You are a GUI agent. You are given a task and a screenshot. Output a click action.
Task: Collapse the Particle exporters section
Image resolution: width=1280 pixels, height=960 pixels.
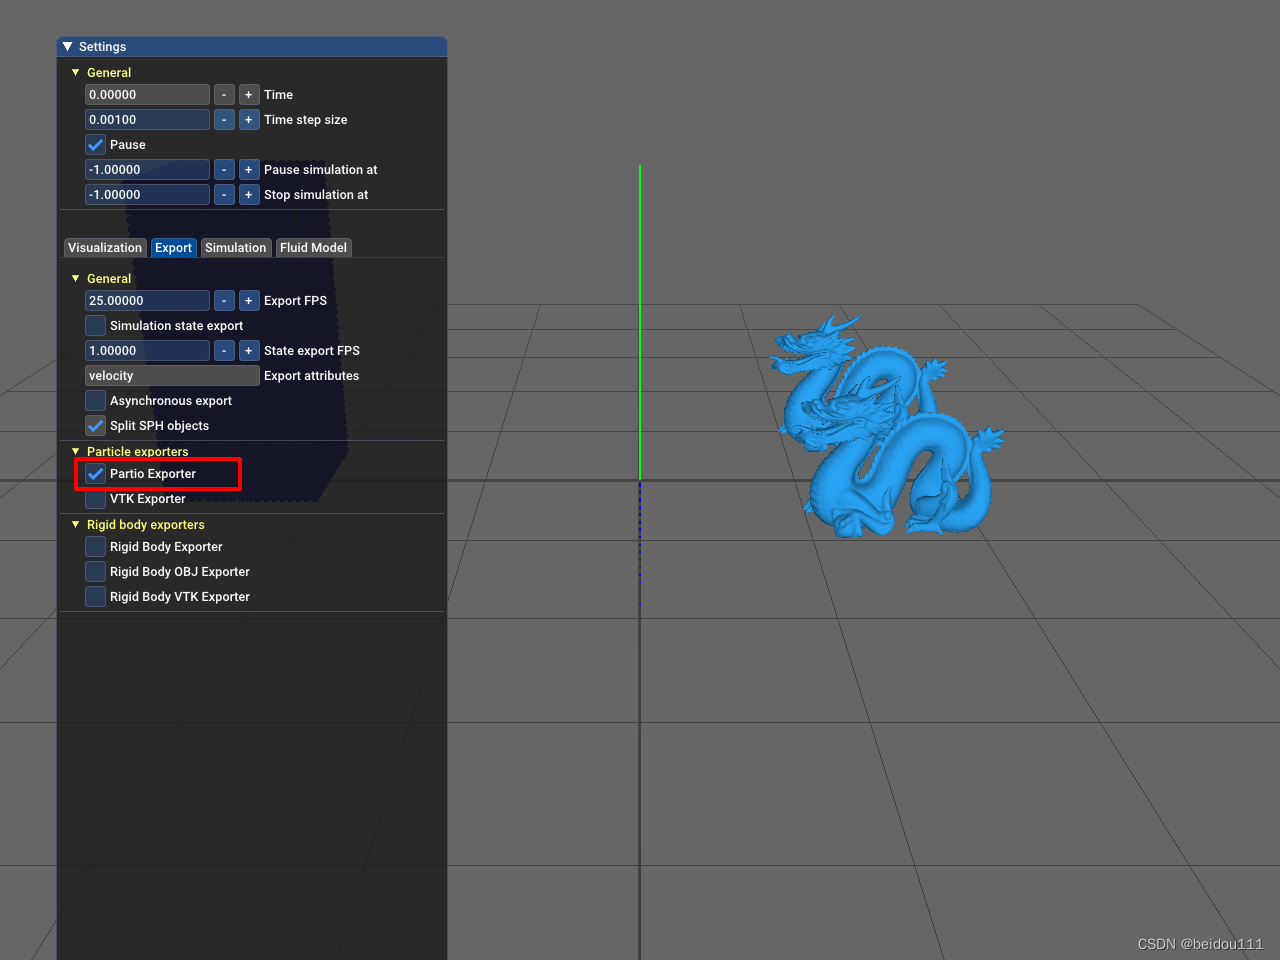click(76, 452)
